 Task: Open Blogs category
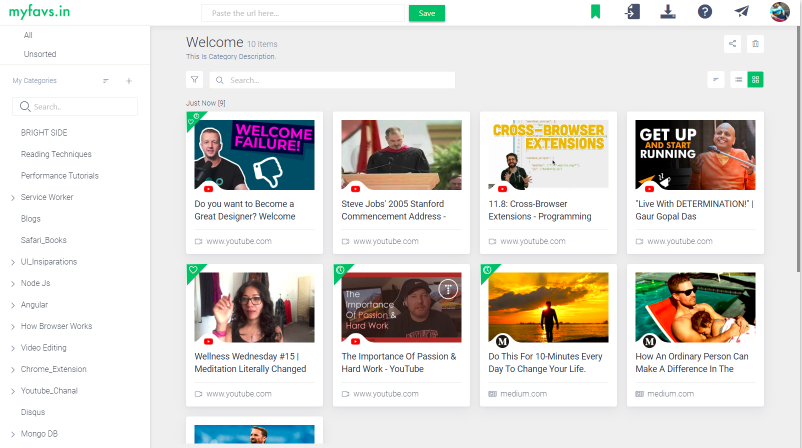pos(31,218)
